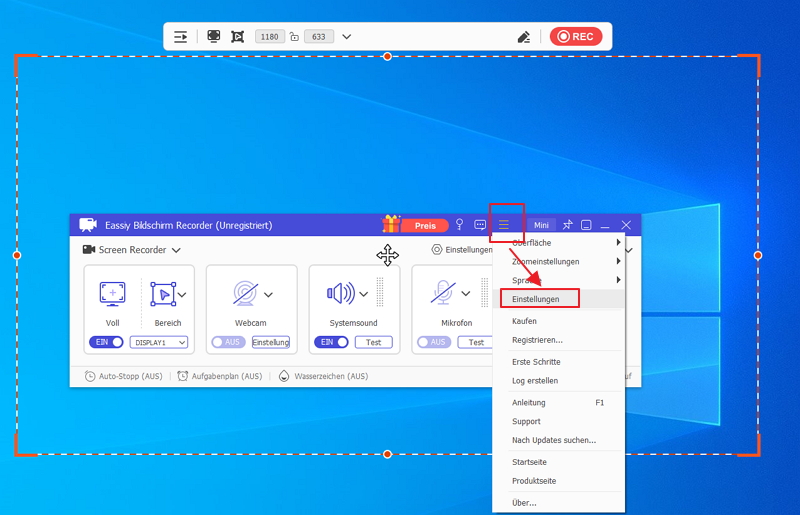This screenshot has width=800, height=515.
Task: Disable the Systemsound EIN toggle
Action: point(332,342)
